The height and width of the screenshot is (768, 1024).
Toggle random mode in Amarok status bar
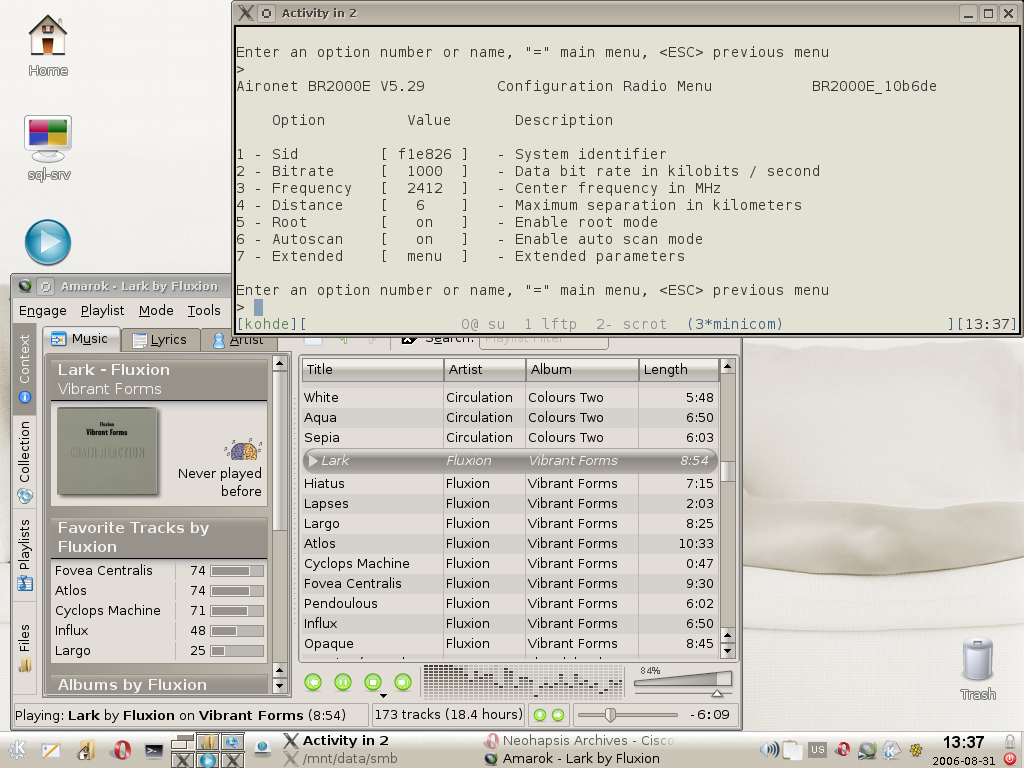(540, 715)
